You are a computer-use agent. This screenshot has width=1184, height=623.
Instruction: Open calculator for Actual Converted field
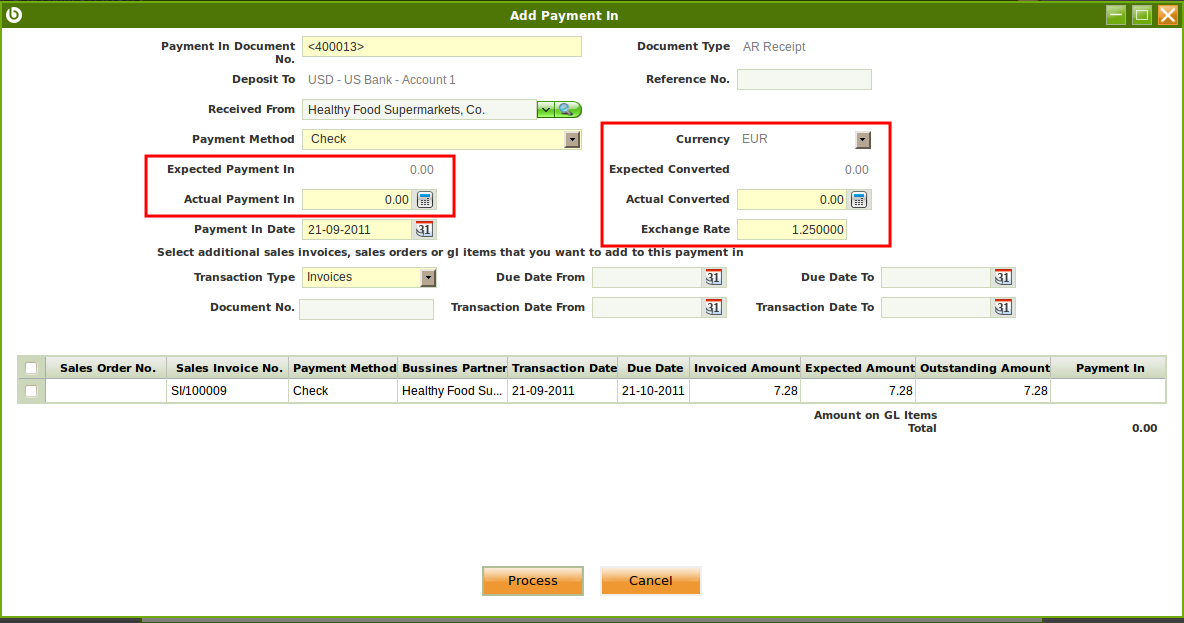[859, 200]
